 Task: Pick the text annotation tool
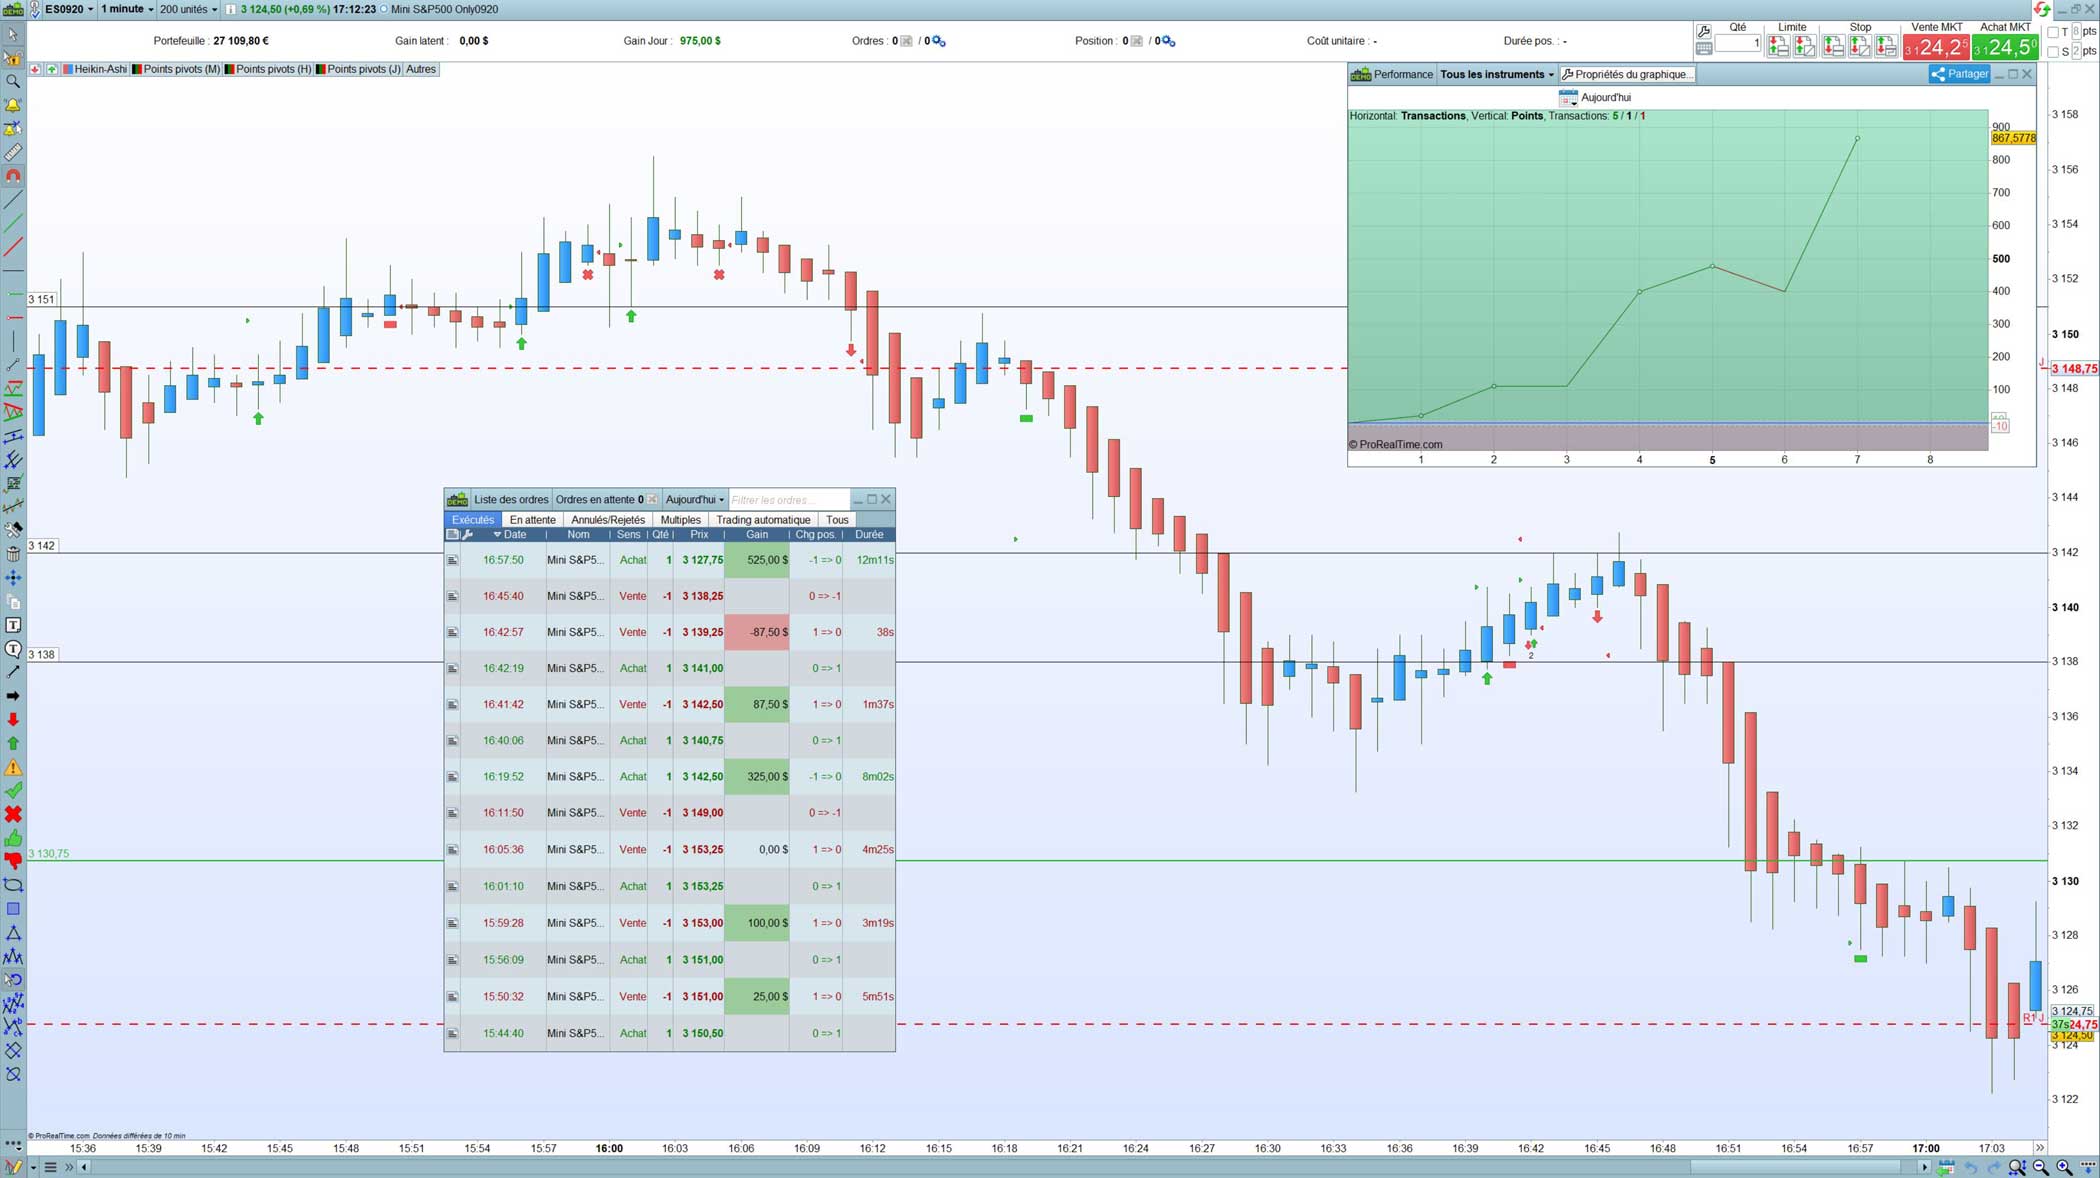click(x=13, y=625)
